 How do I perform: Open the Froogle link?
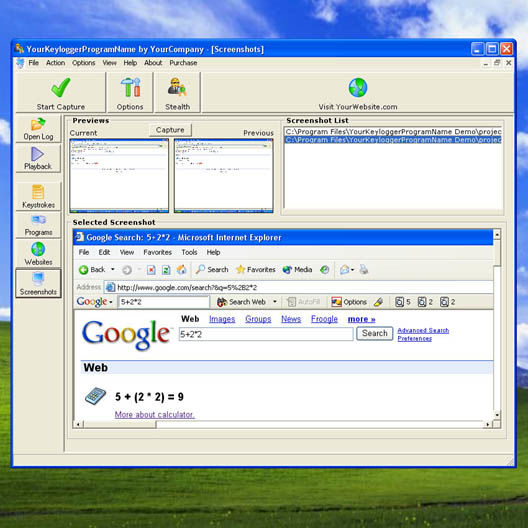(x=324, y=319)
